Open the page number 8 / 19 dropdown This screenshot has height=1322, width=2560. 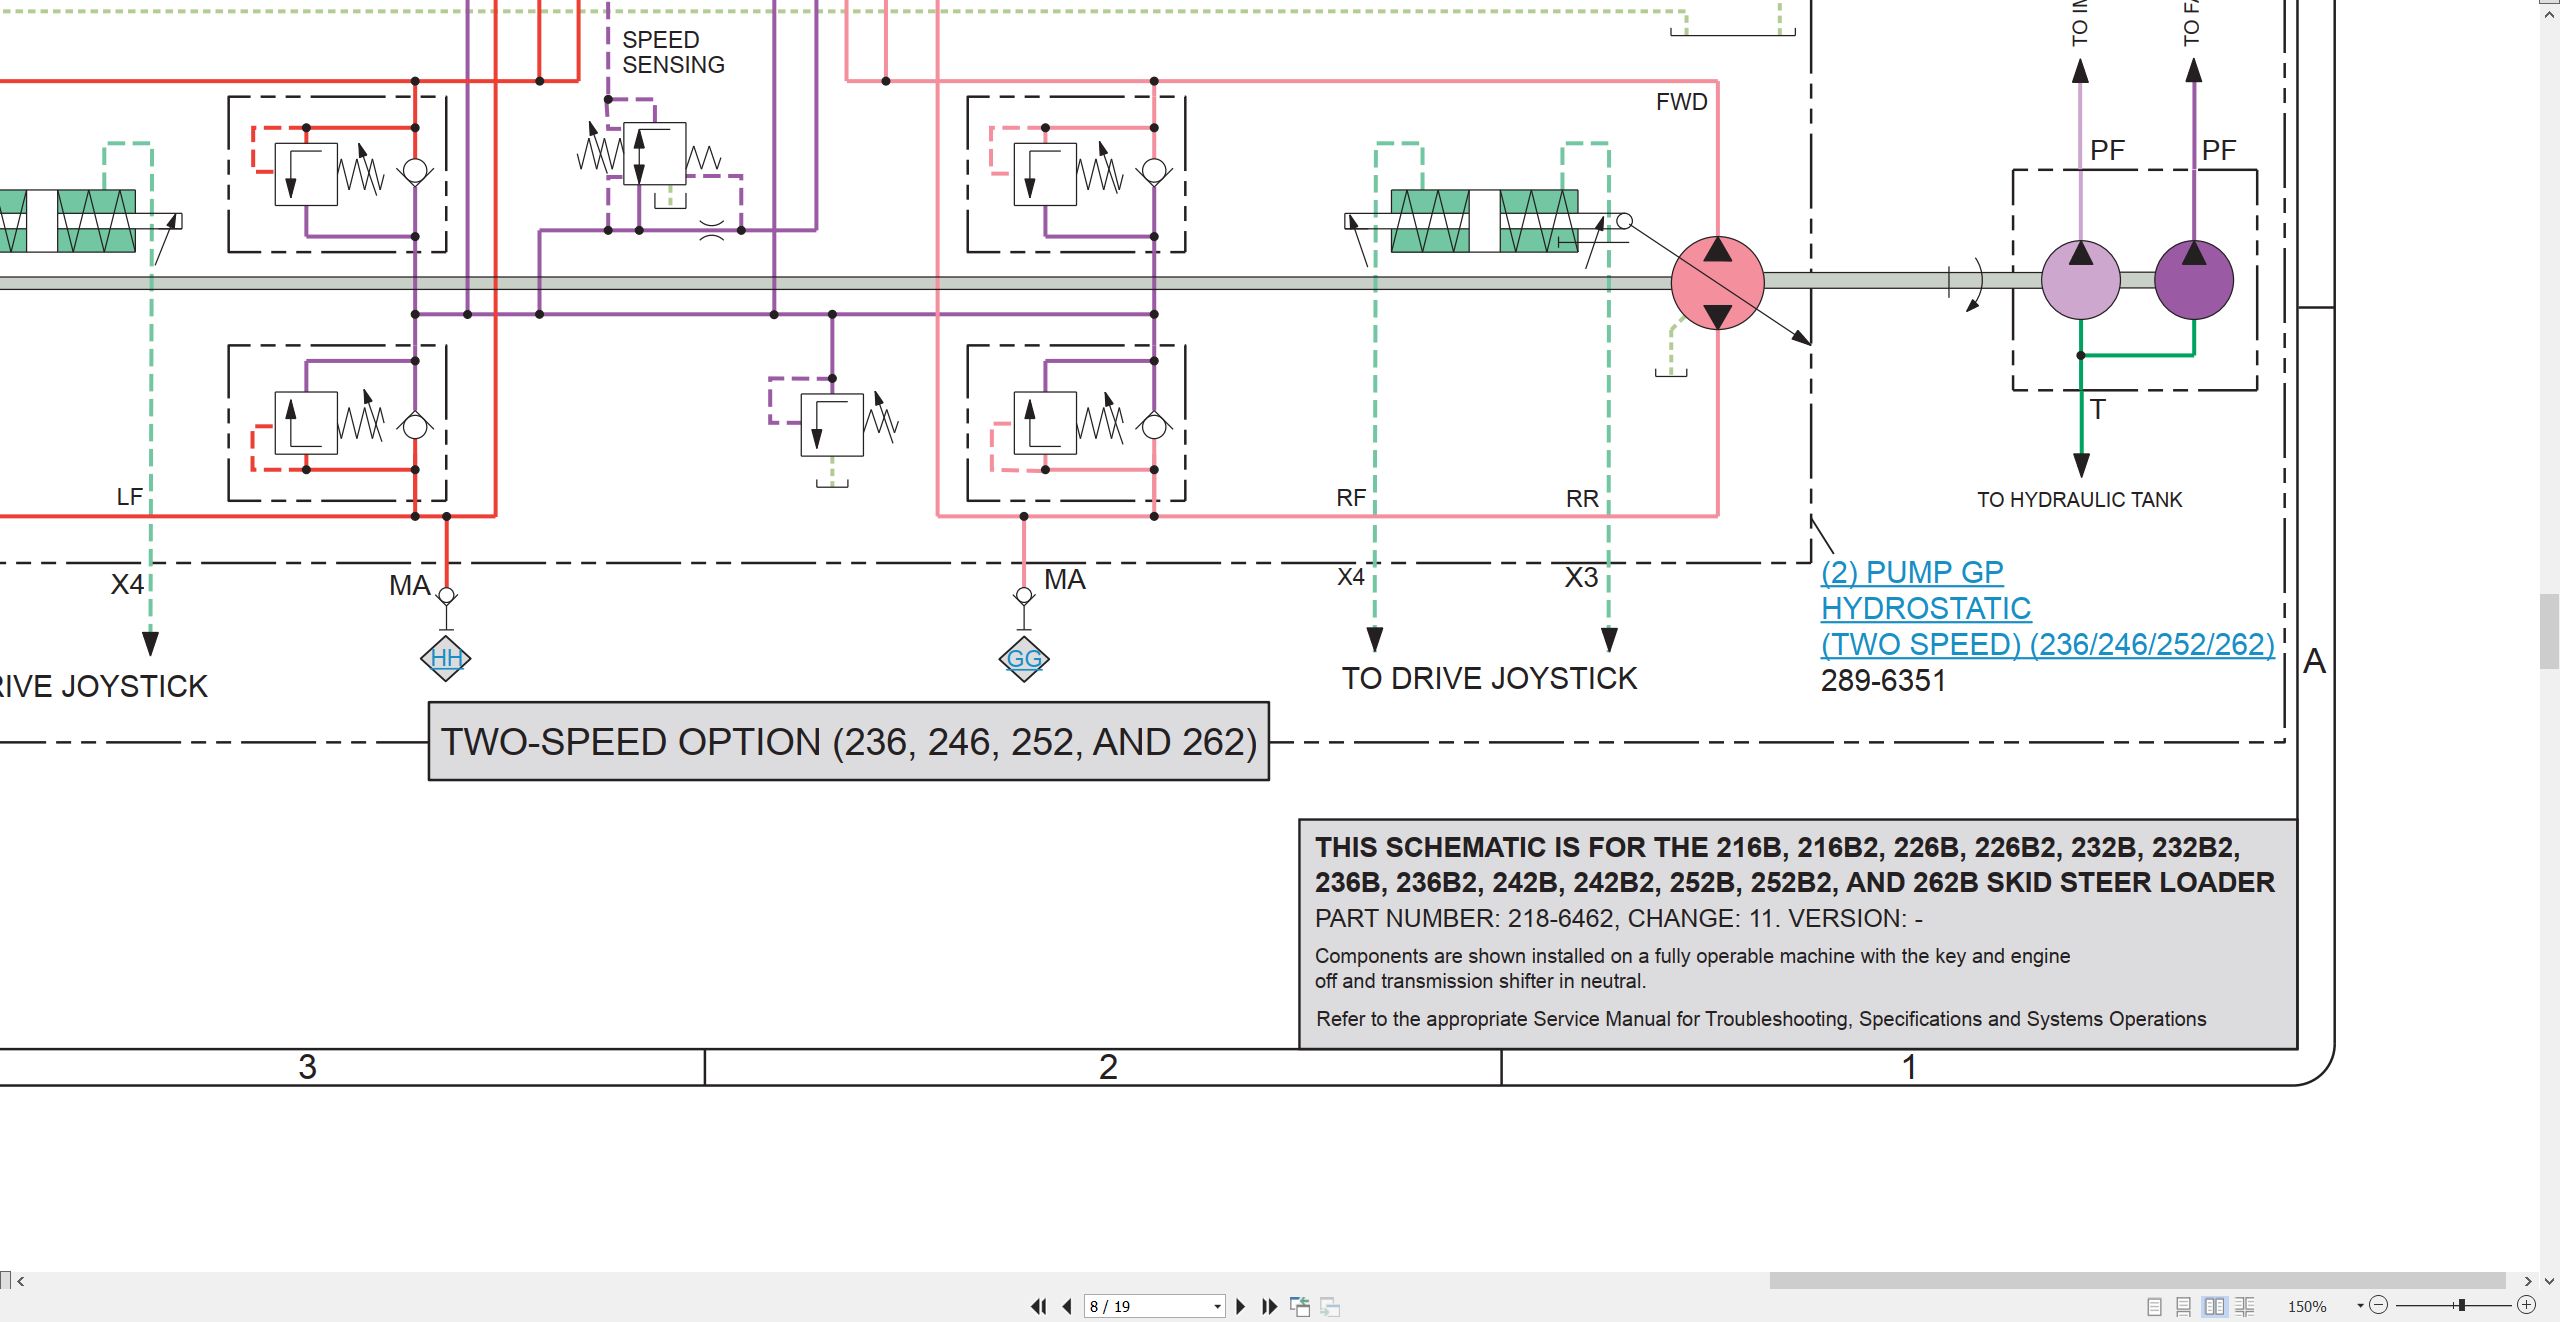pyautogui.click(x=1217, y=1307)
